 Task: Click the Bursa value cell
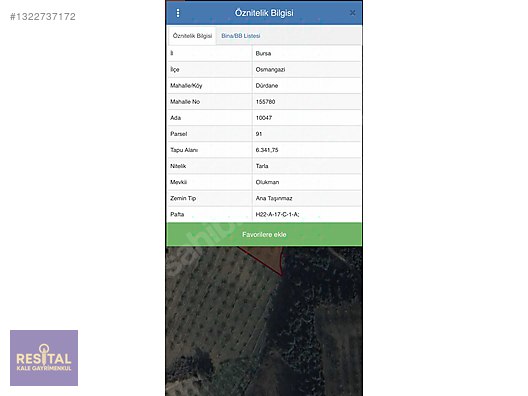[x=306, y=54]
